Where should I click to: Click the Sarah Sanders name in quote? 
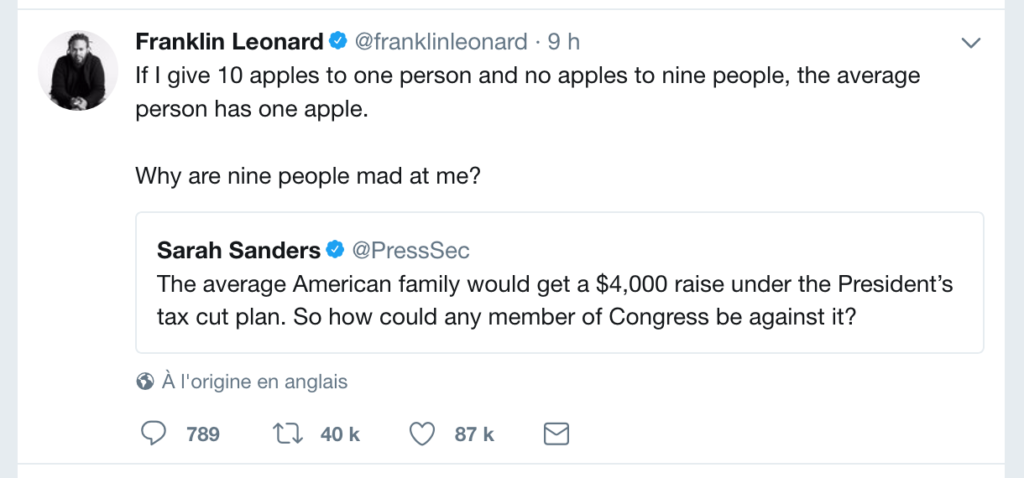[x=238, y=249]
